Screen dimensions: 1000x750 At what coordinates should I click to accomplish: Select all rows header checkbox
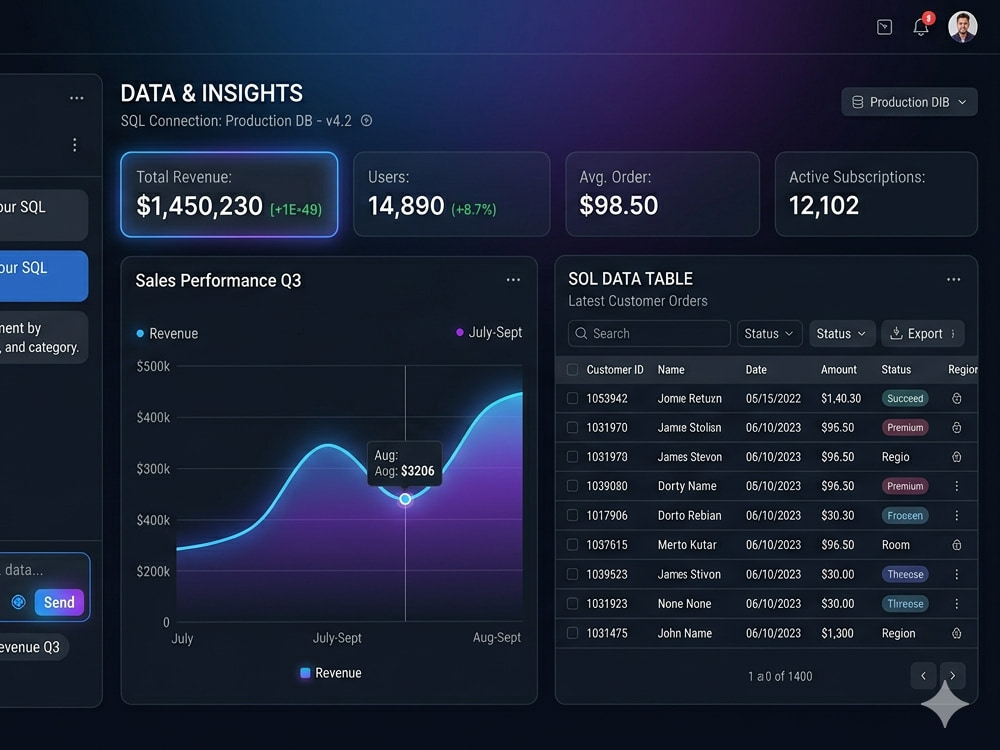coord(572,370)
